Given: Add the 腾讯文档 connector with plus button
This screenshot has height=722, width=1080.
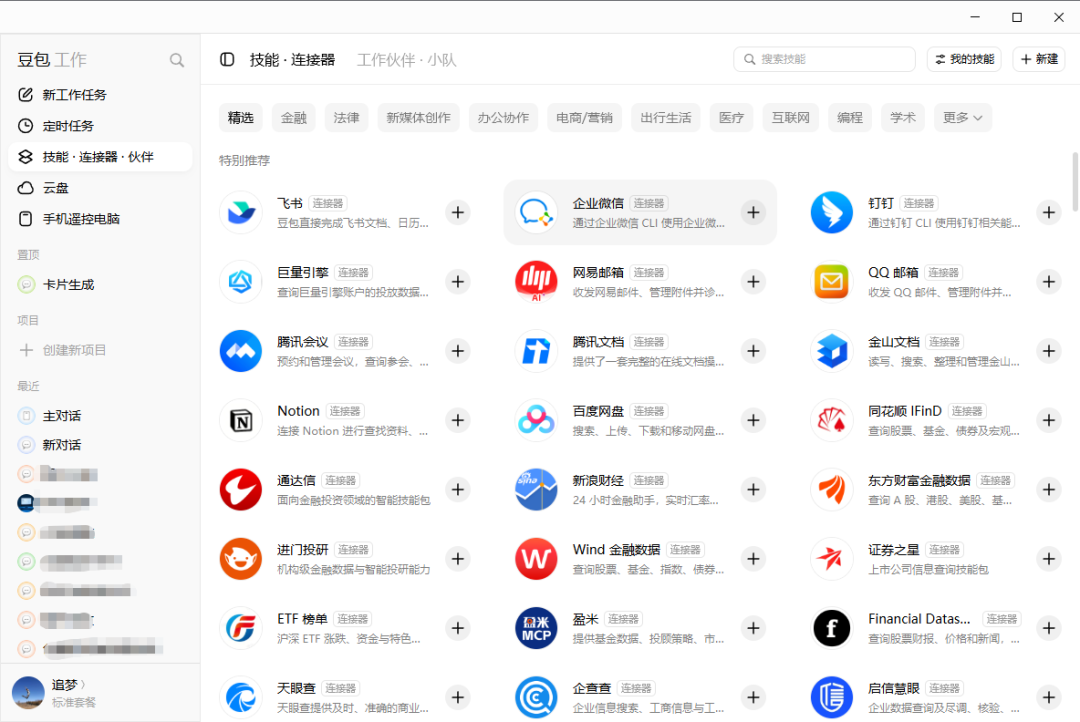Looking at the screenshot, I should point(754,351).
